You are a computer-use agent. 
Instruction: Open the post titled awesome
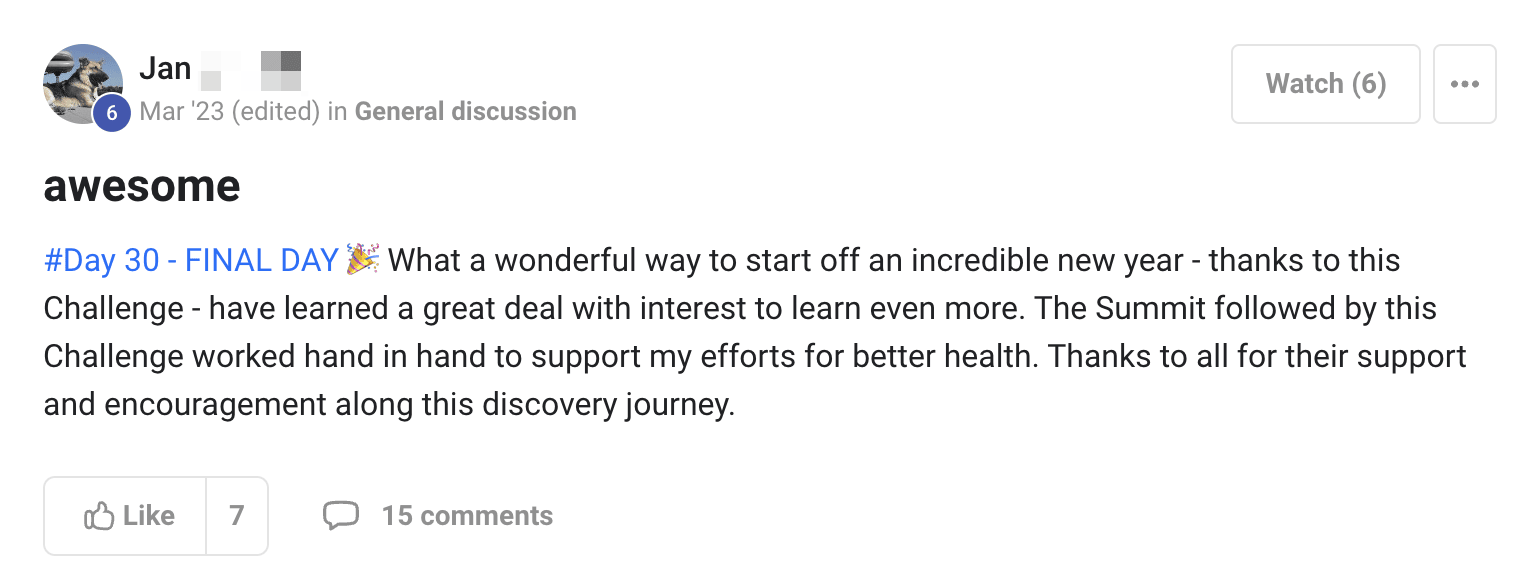pyautogui.click(x=142, y=185)
